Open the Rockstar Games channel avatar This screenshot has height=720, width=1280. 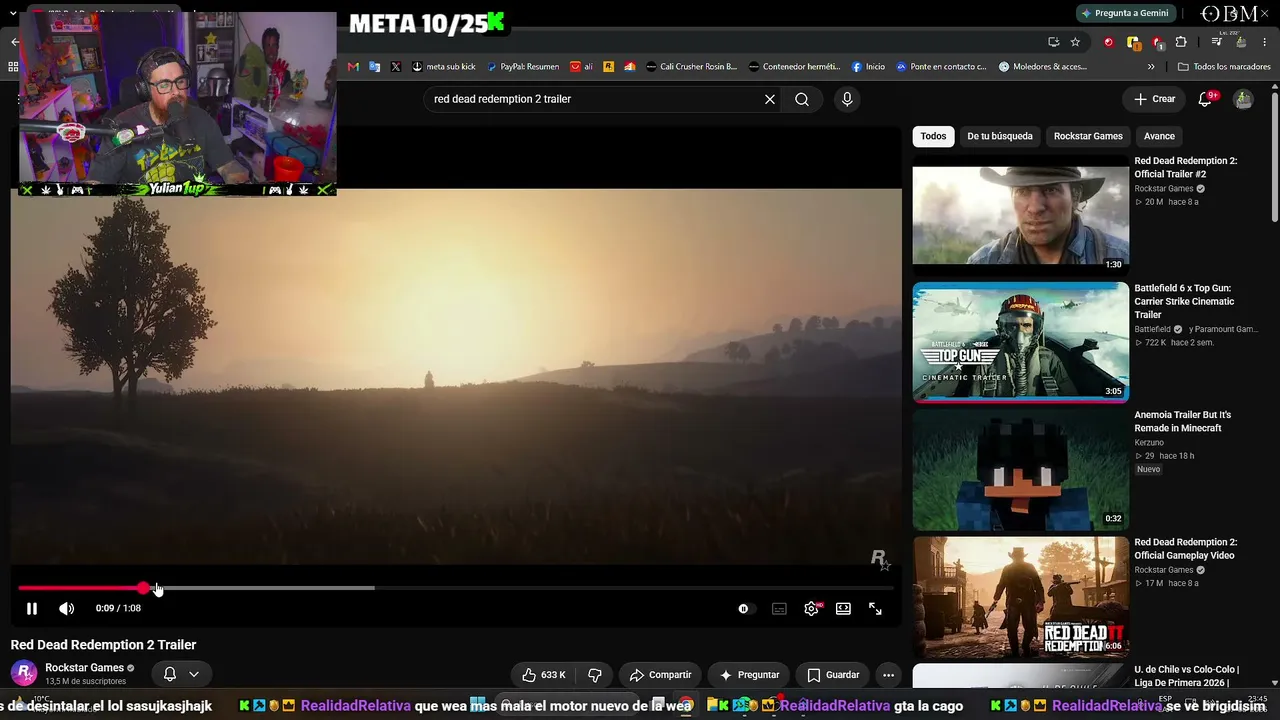coord(24,673)
